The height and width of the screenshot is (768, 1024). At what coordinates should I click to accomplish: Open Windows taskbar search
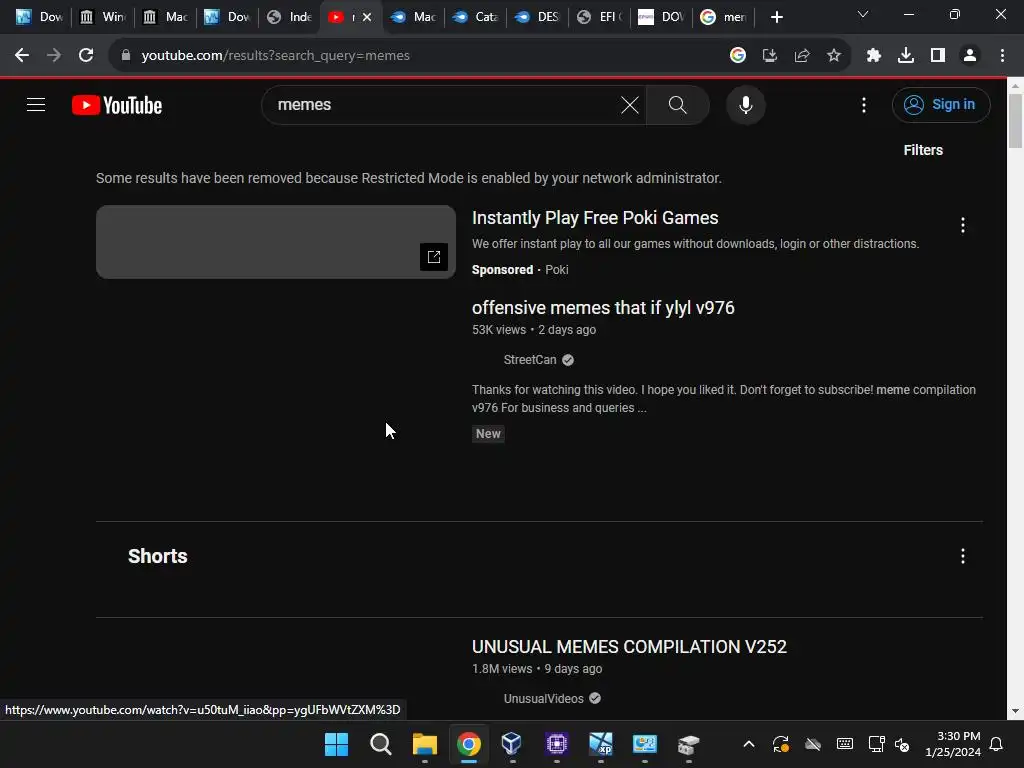(380, 744)
